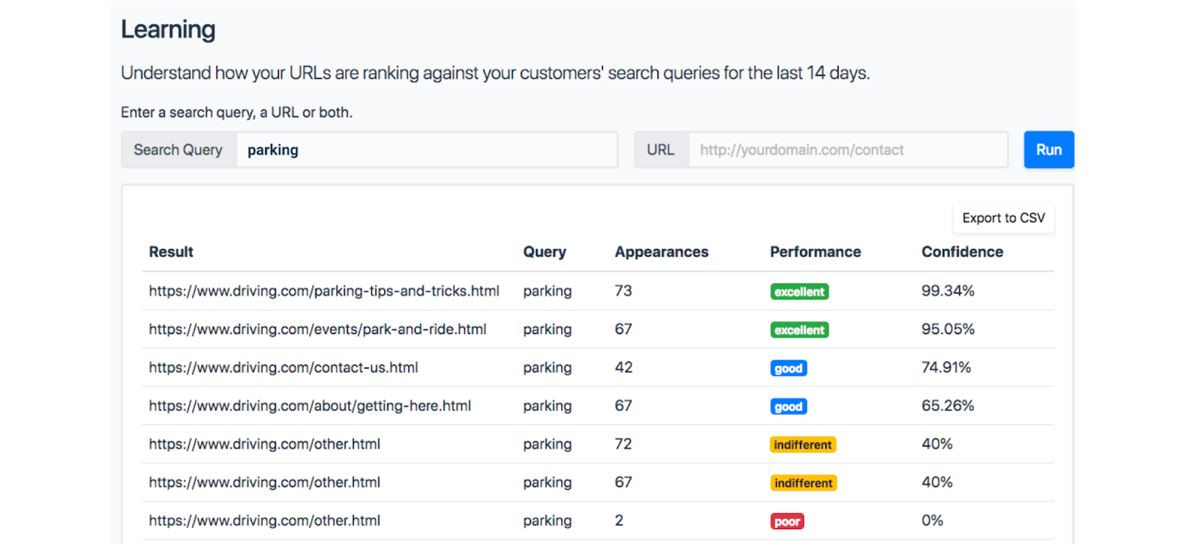This screenshot has width=1200, height=544.
Task: Open the about/getting-here.html result URL
Action: (310, 406)
